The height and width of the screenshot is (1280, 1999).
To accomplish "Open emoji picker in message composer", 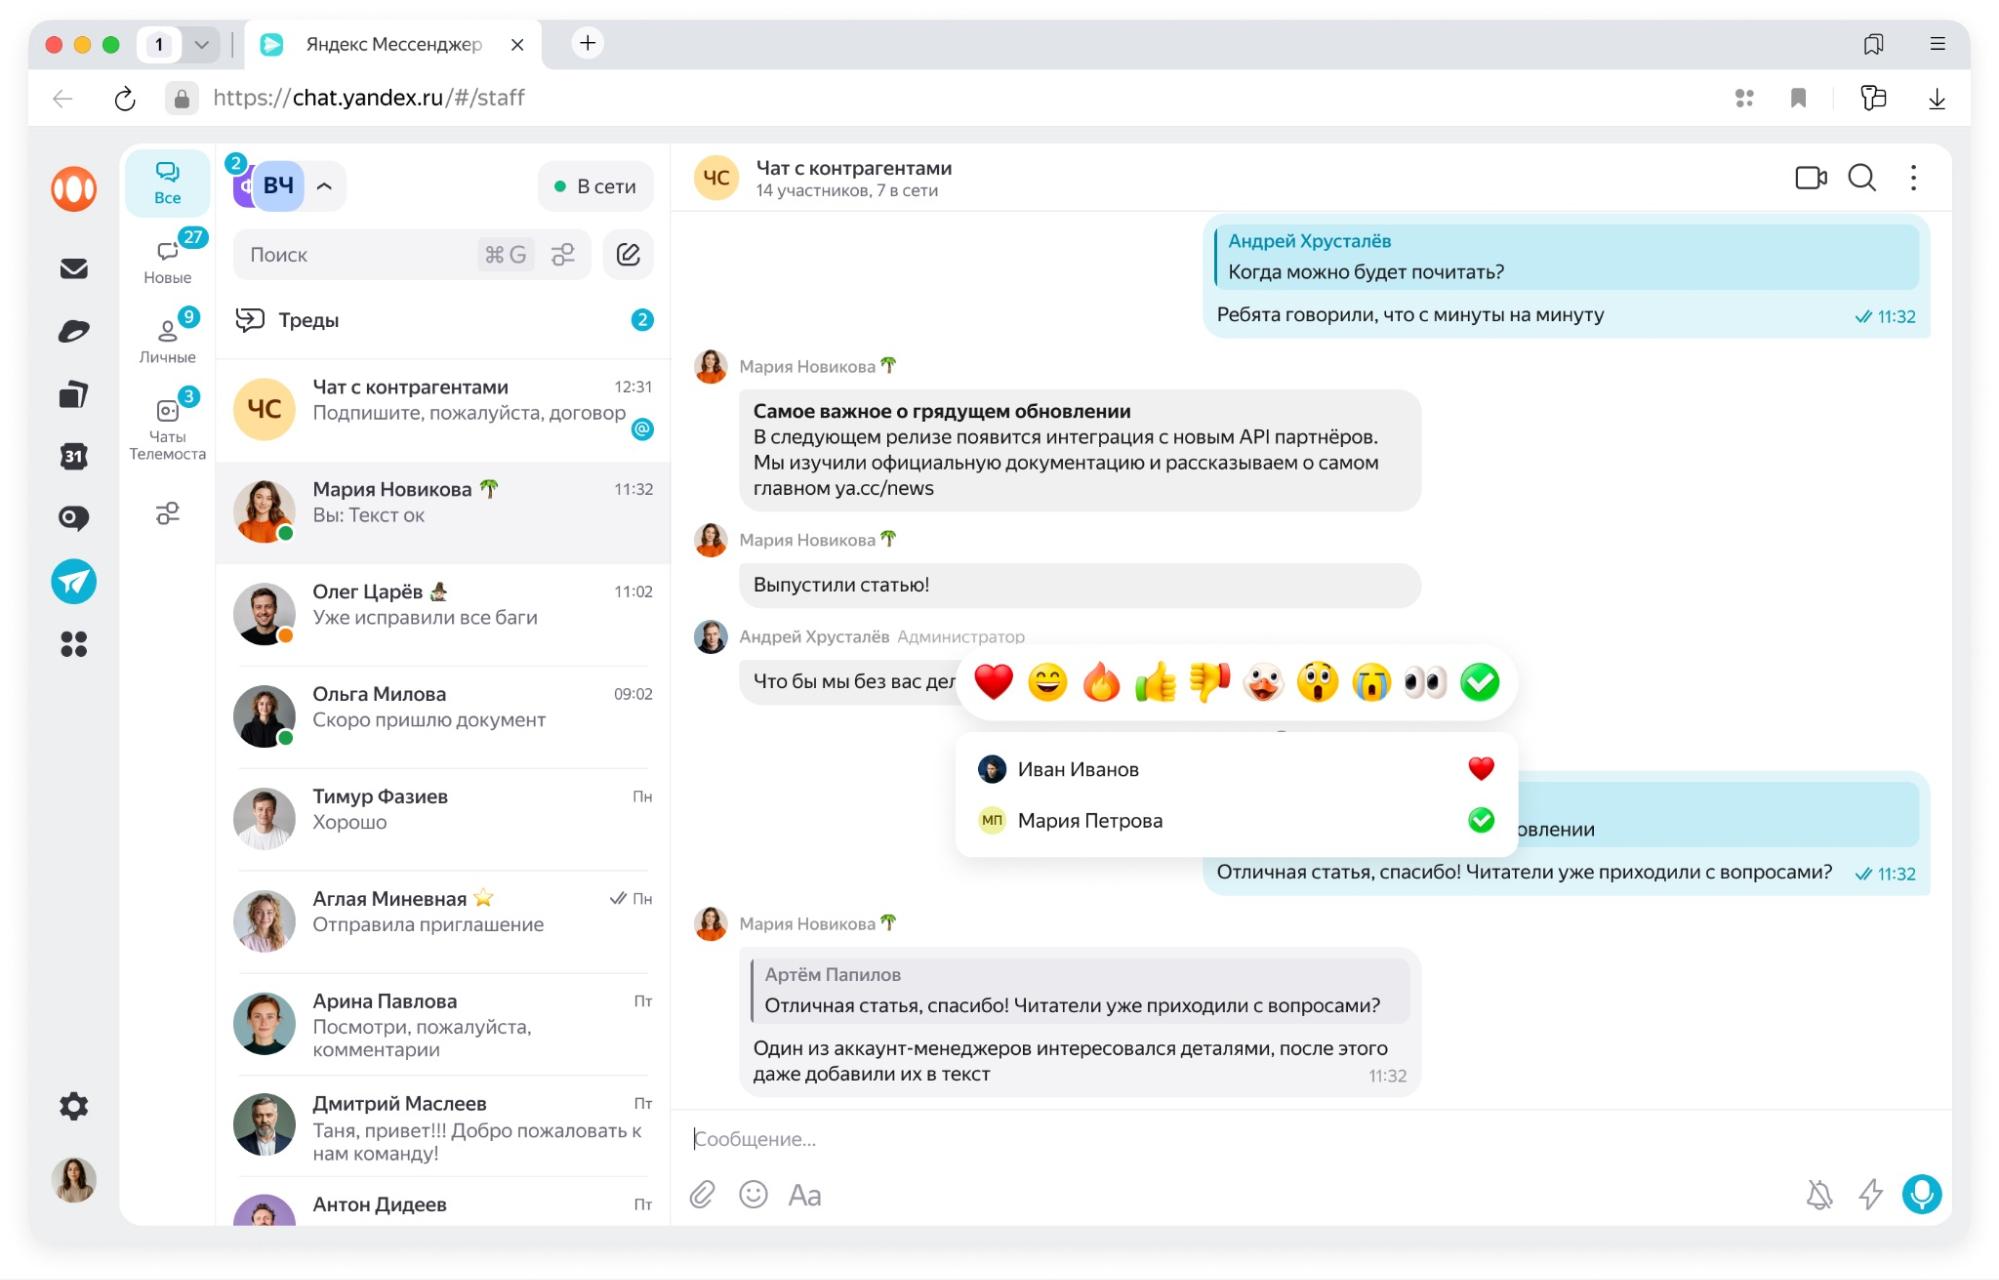I will 753,1194.
